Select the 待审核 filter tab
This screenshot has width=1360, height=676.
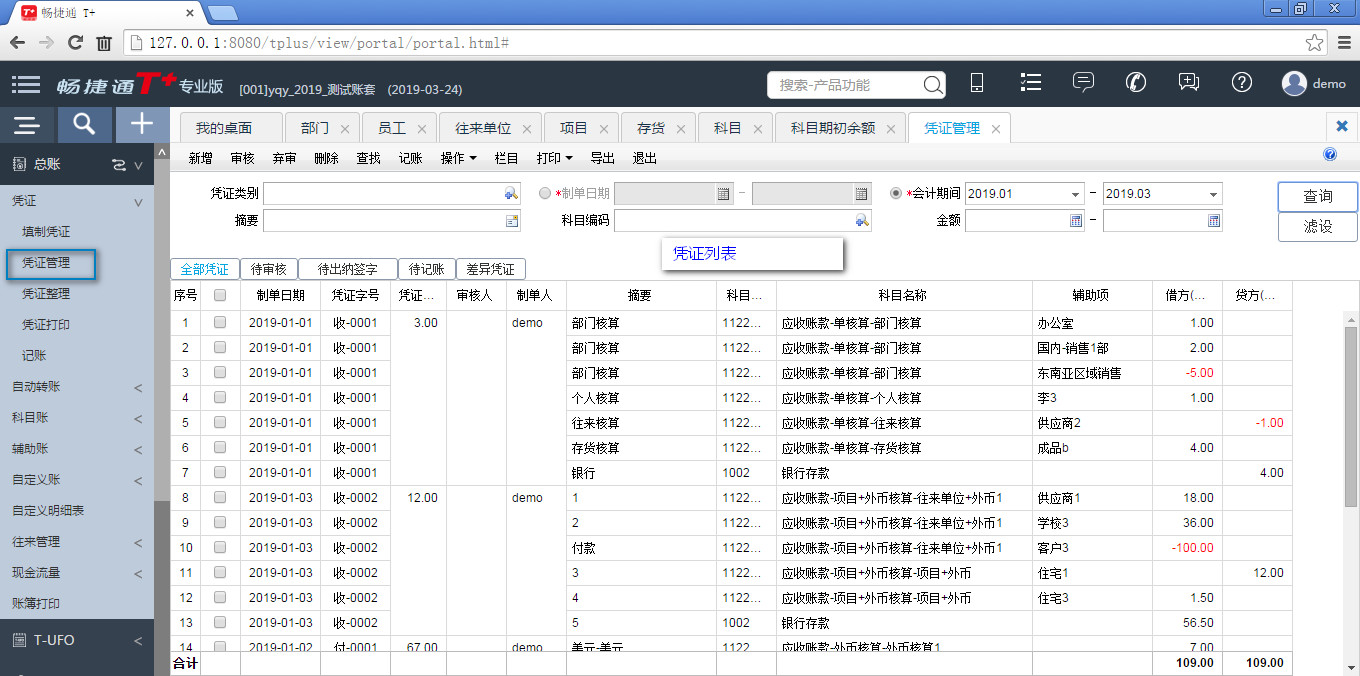269,269
